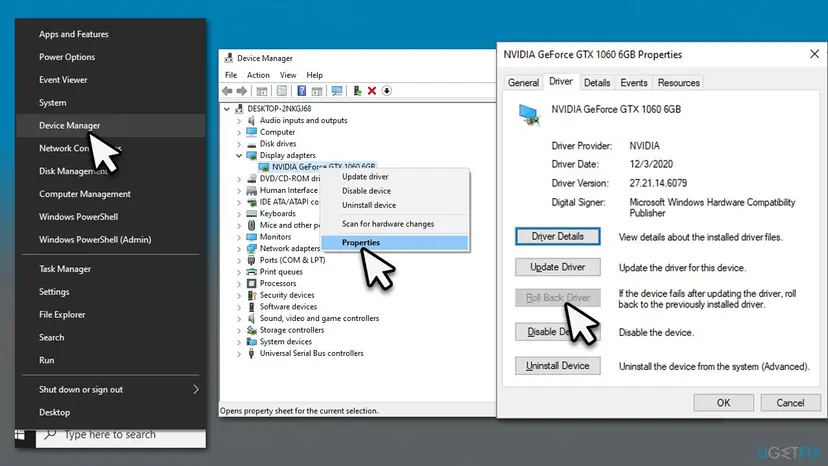Collapse the DESKTOP-2NKGJ68 root node
828x466 pixels.
227,109
